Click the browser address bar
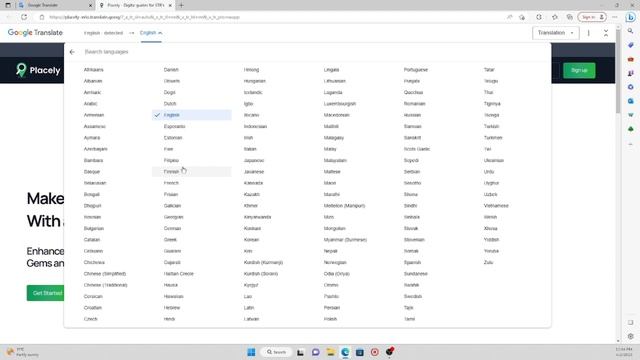This screenshot has height=360, width=640. coord(269,17)
